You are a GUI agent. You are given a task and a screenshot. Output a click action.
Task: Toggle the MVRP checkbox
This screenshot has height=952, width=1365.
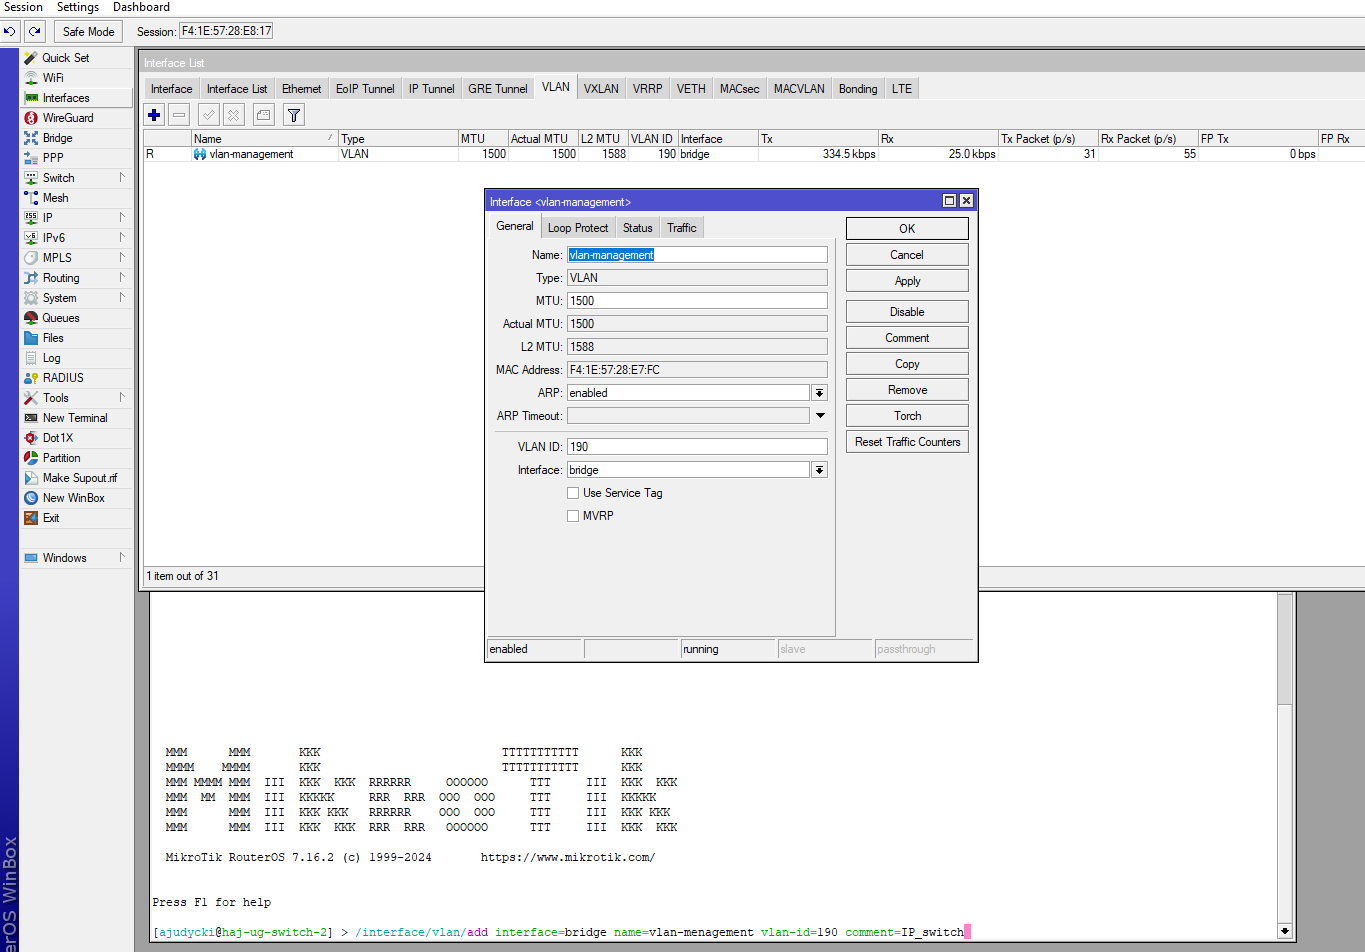click(573, 516)
